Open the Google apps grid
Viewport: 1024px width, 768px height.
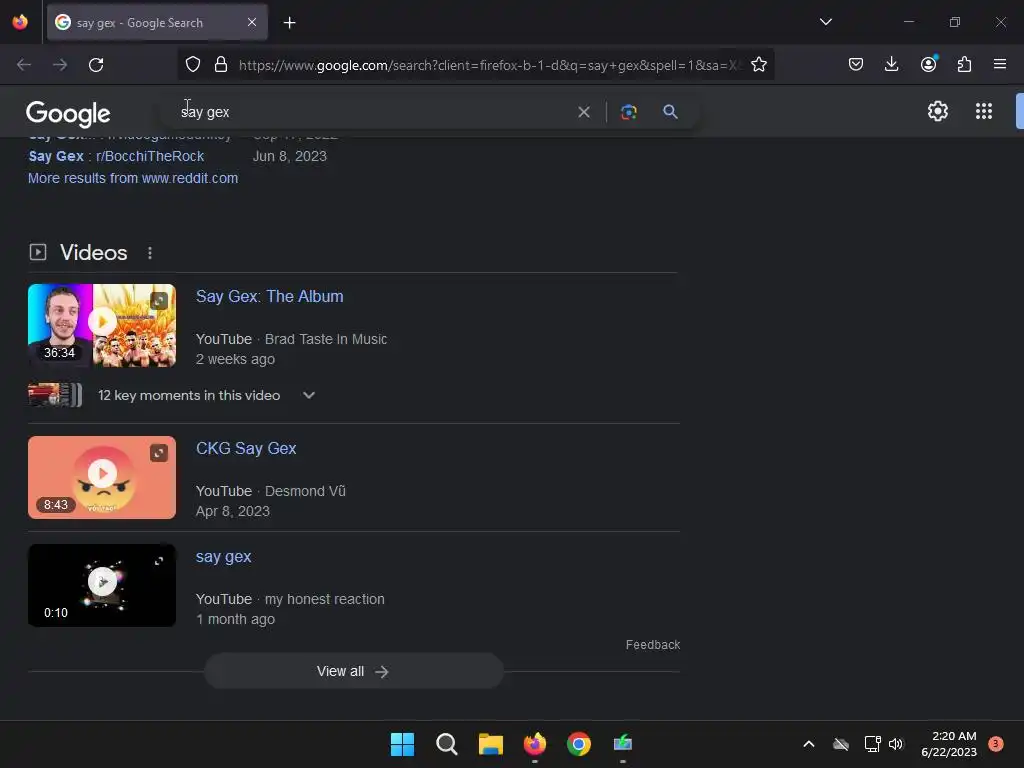click(x=984, y=111)
